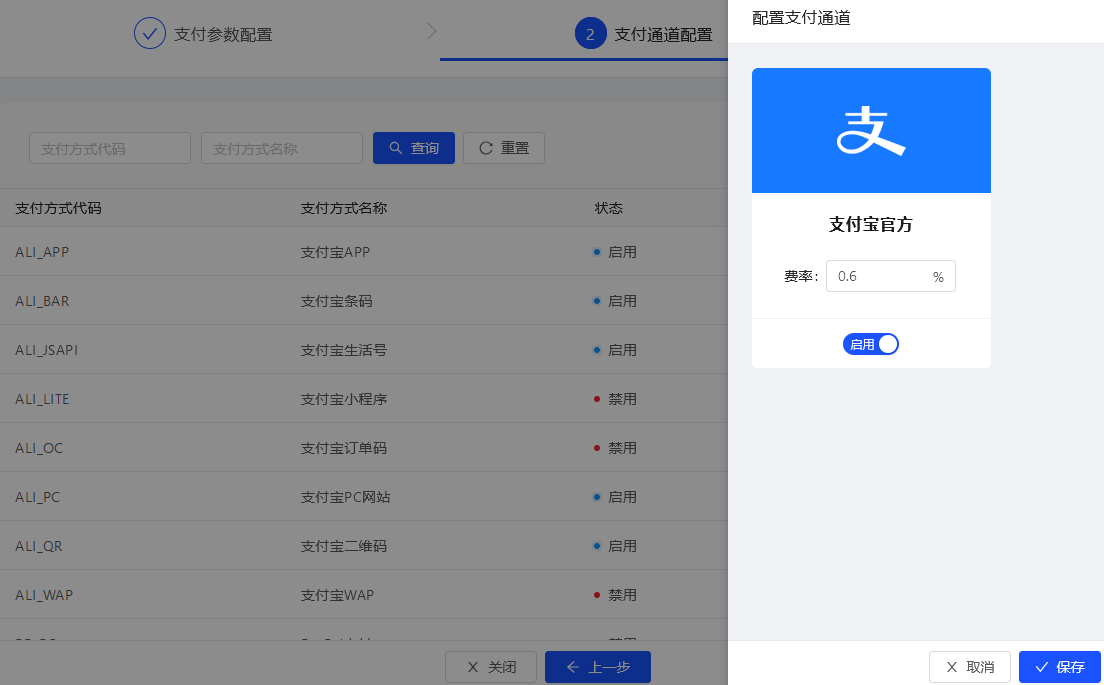Click the completed check icon on 支付参数配置

[149, 33]
